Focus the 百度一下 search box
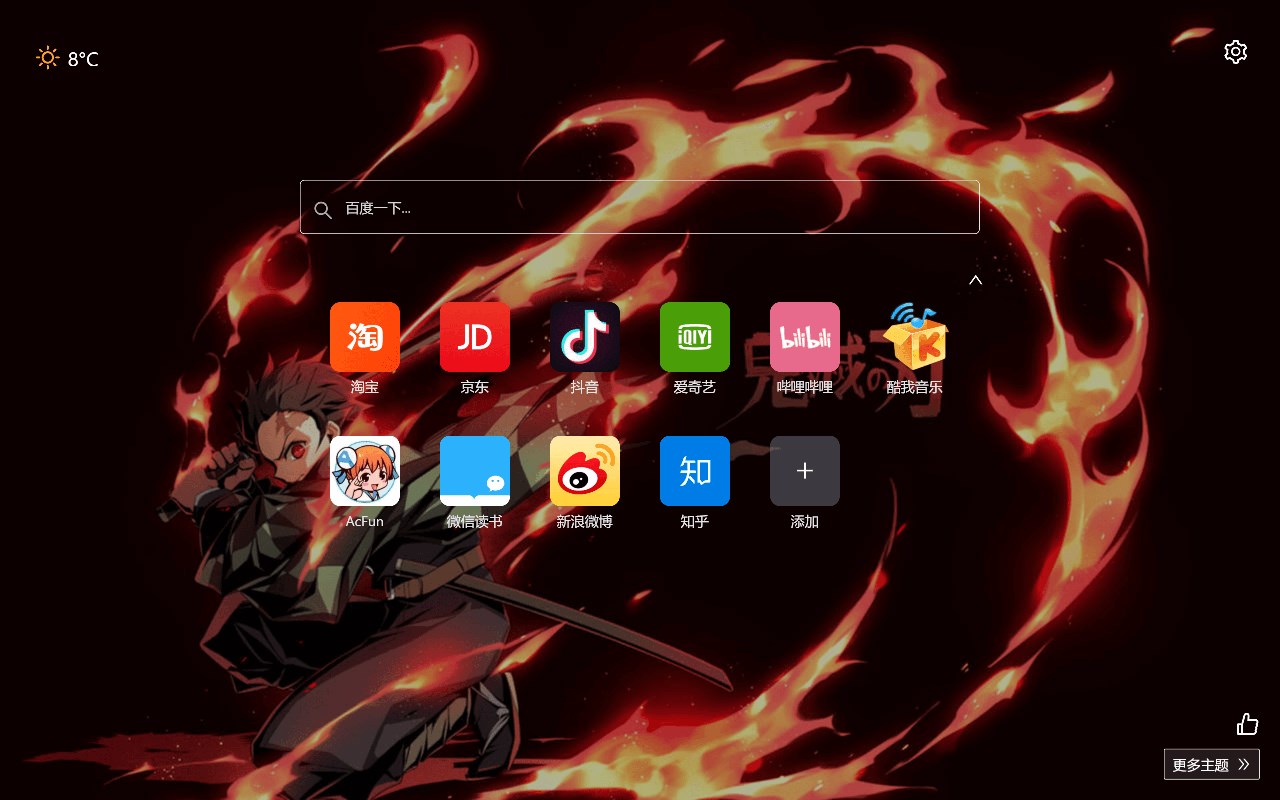The image size is (1280, 800). (x=640, y=207)
